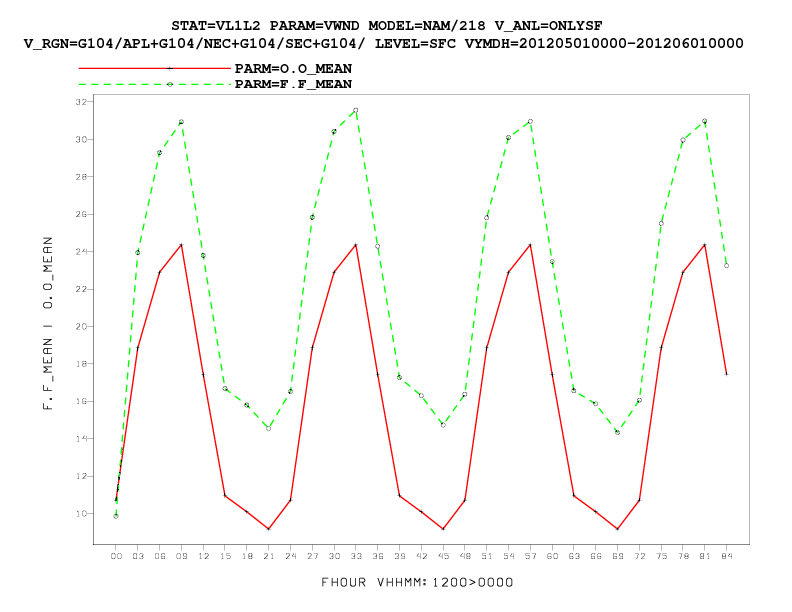This screenshot has height=612, width=792.
Task: Click the x-axis tick label 51
Action: (x=487, y=556)
